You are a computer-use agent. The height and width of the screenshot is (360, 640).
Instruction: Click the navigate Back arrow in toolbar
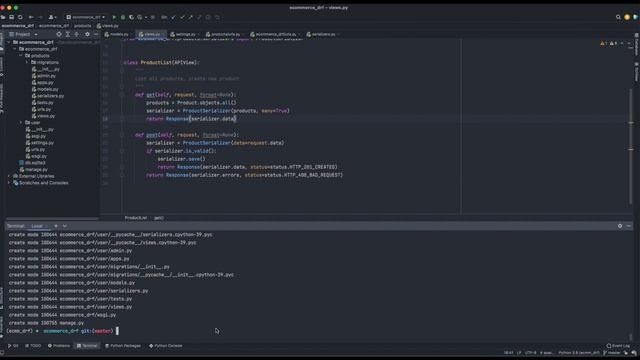pos(31,17)
